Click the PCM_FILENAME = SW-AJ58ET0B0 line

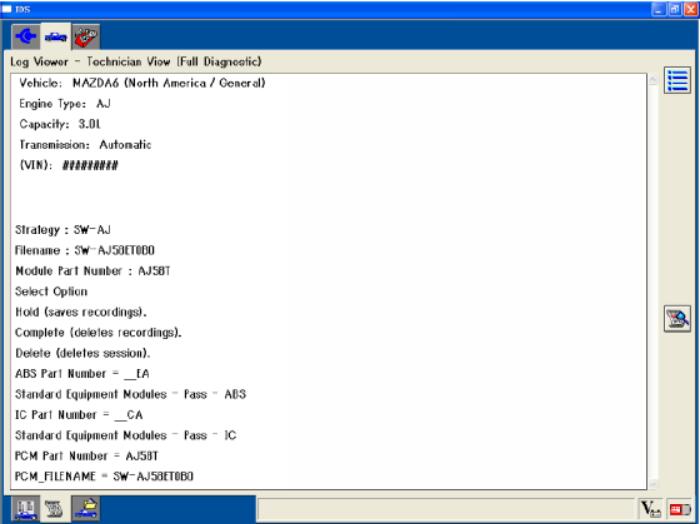click(104, 476)
